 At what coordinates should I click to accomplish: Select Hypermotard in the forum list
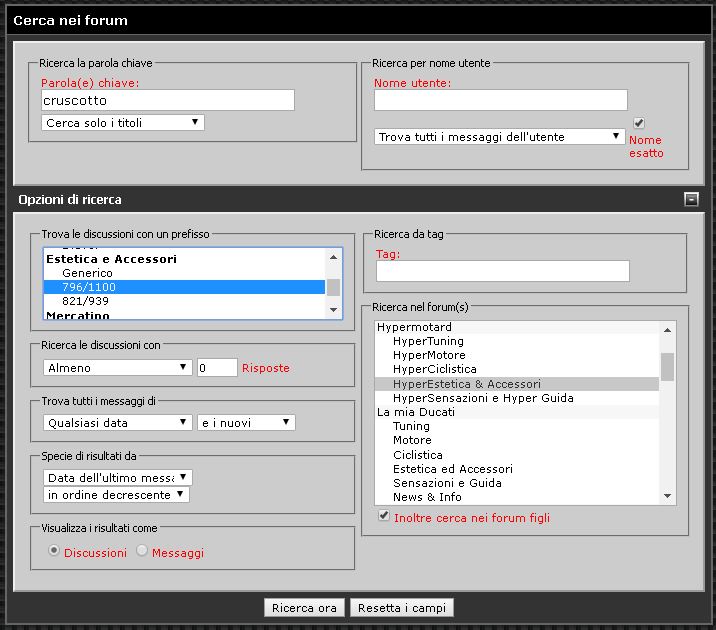(x=517, y=327)
